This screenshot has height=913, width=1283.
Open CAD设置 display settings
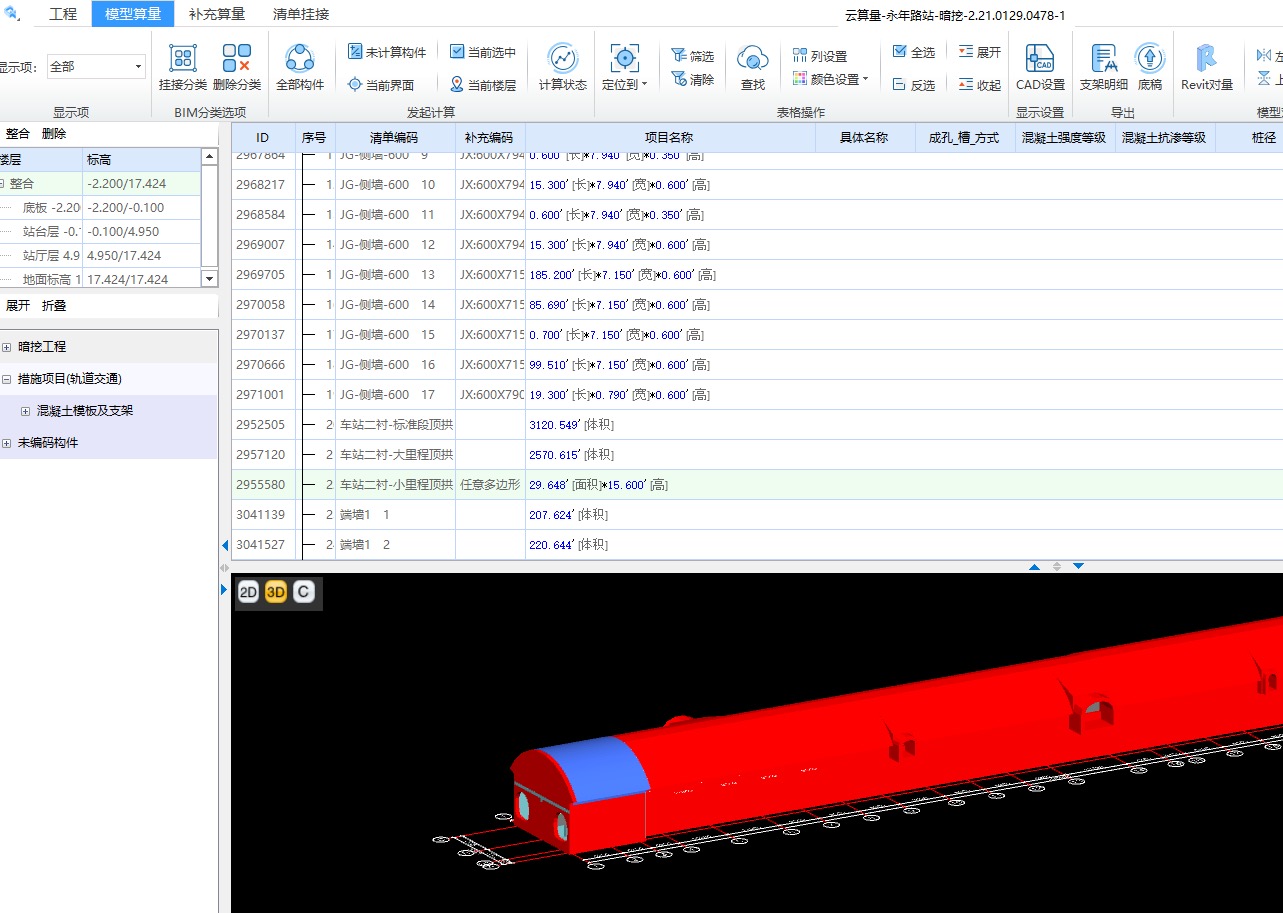point(1040,58)
